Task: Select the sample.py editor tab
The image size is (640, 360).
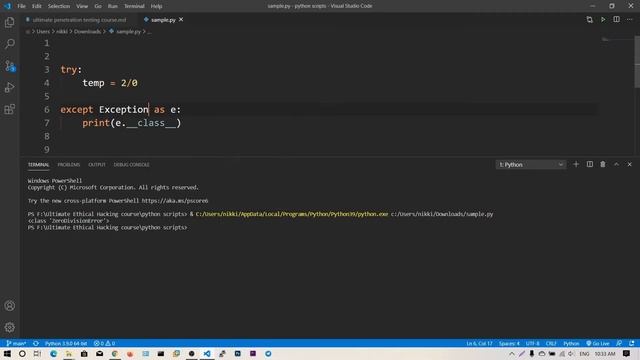Action: click(163, 20)
